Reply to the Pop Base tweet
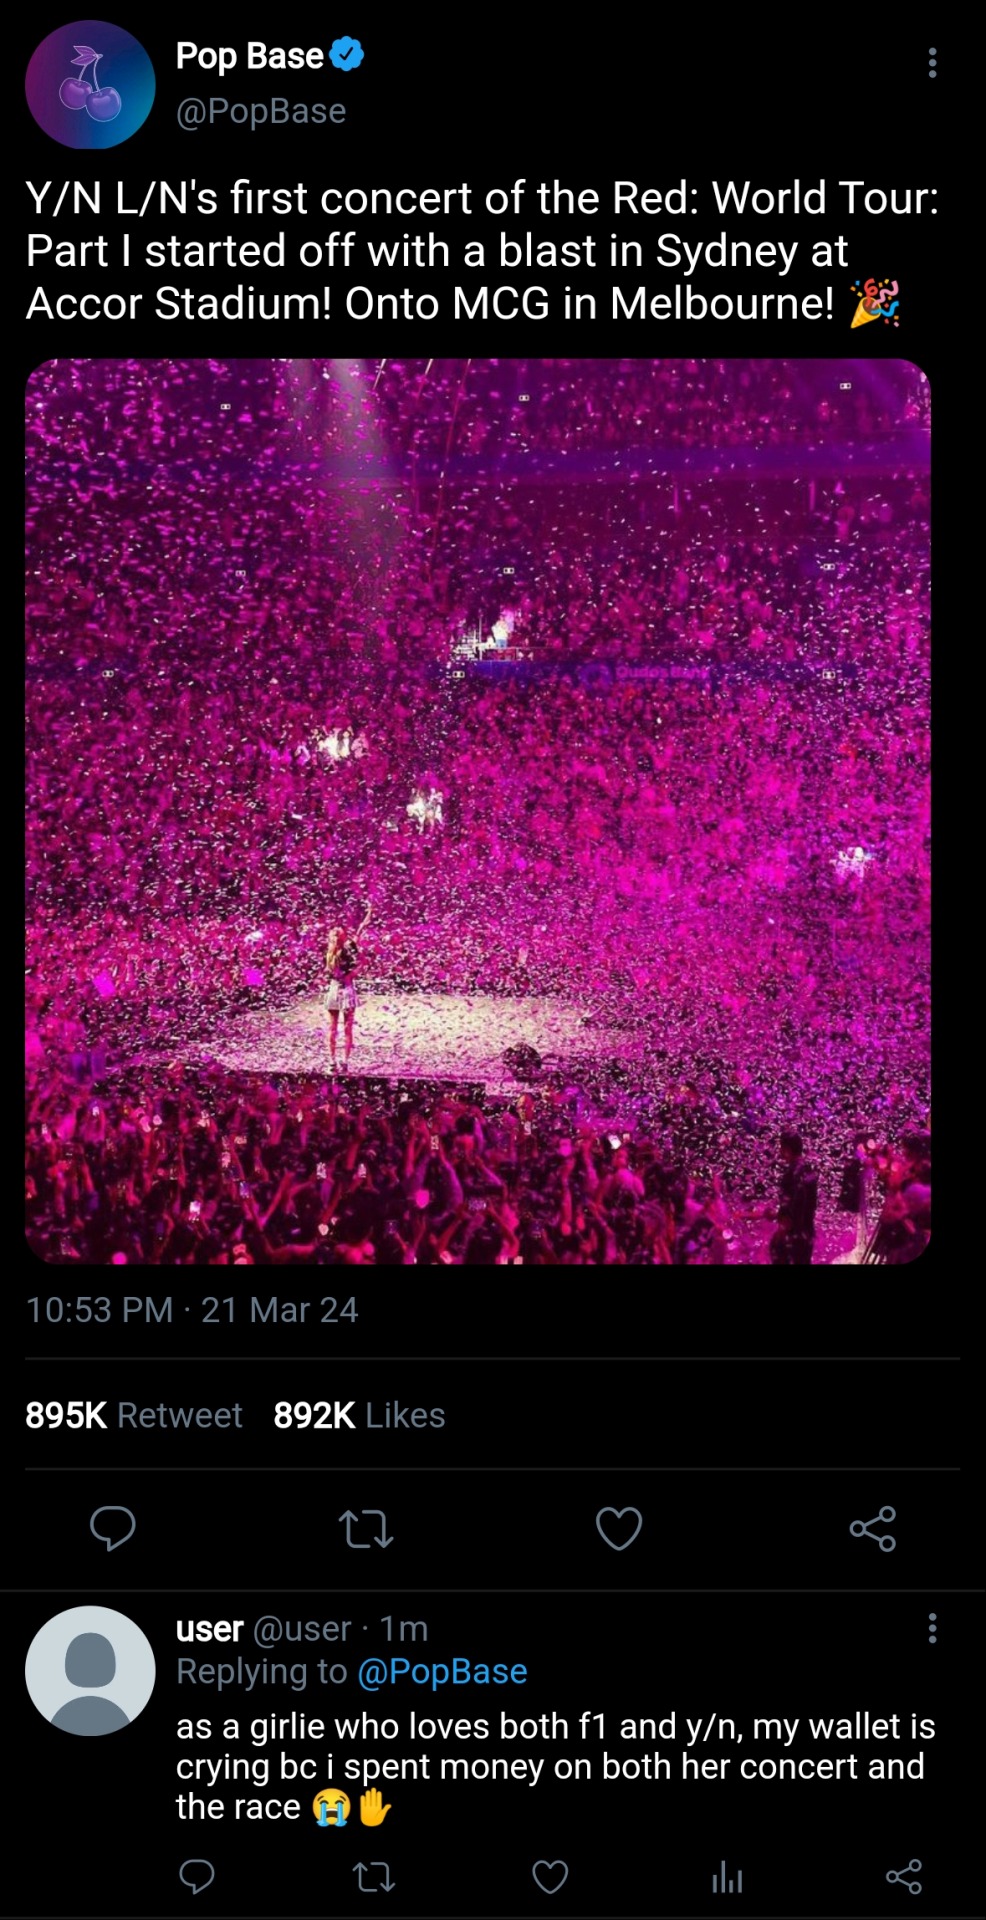Viewport: 986px width, 1920px height. point(113,1528)
